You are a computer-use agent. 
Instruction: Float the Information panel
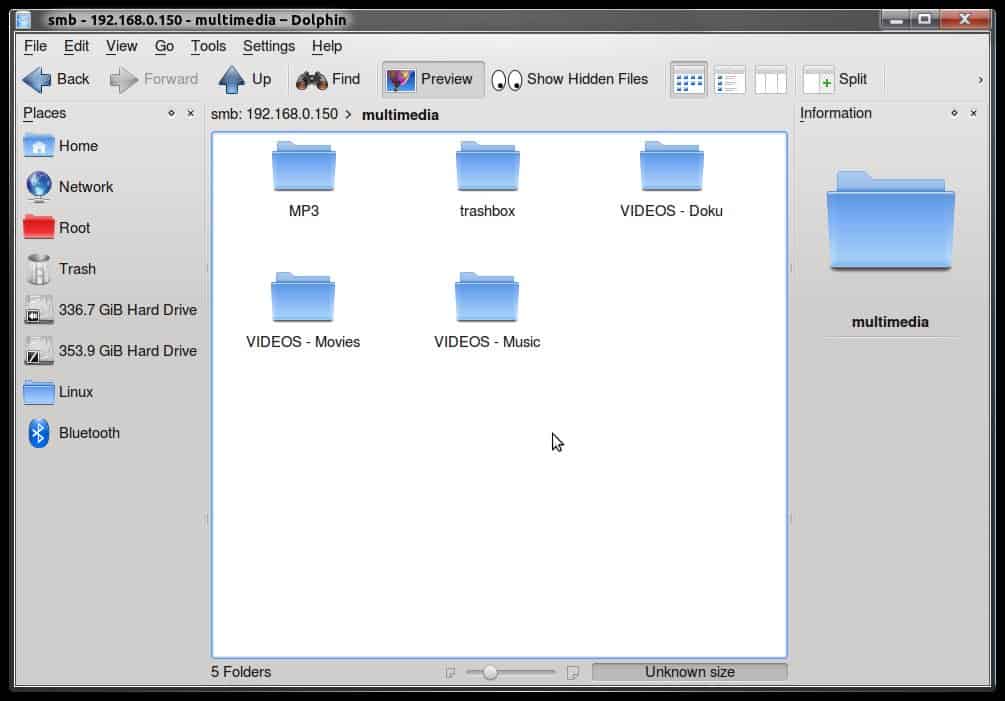[954, 113]
